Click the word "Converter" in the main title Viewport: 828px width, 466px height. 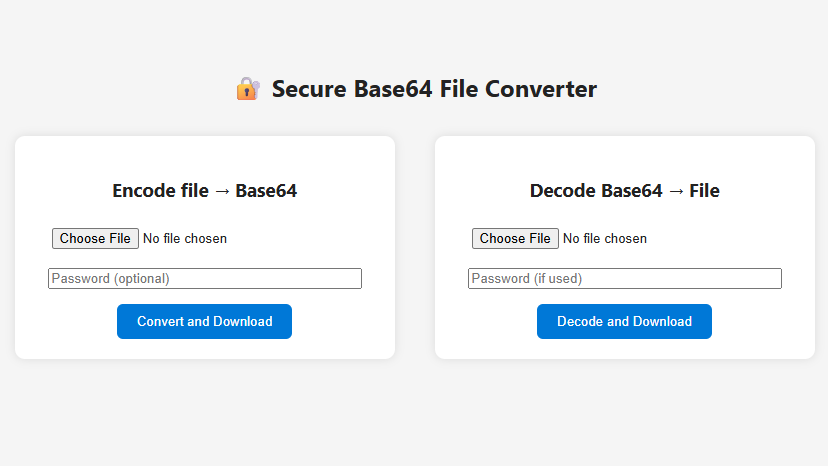[541, 89]
